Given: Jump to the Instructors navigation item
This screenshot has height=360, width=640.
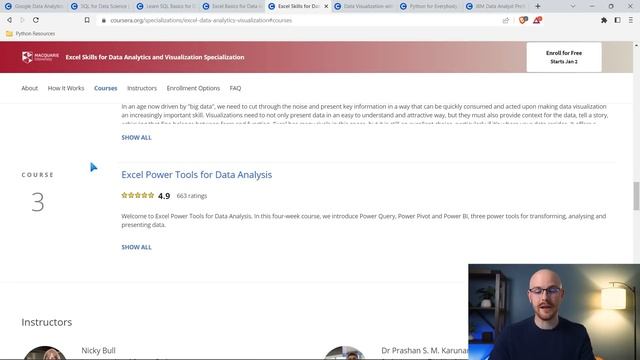Looking at the screenshot, I should click(142, 88).
